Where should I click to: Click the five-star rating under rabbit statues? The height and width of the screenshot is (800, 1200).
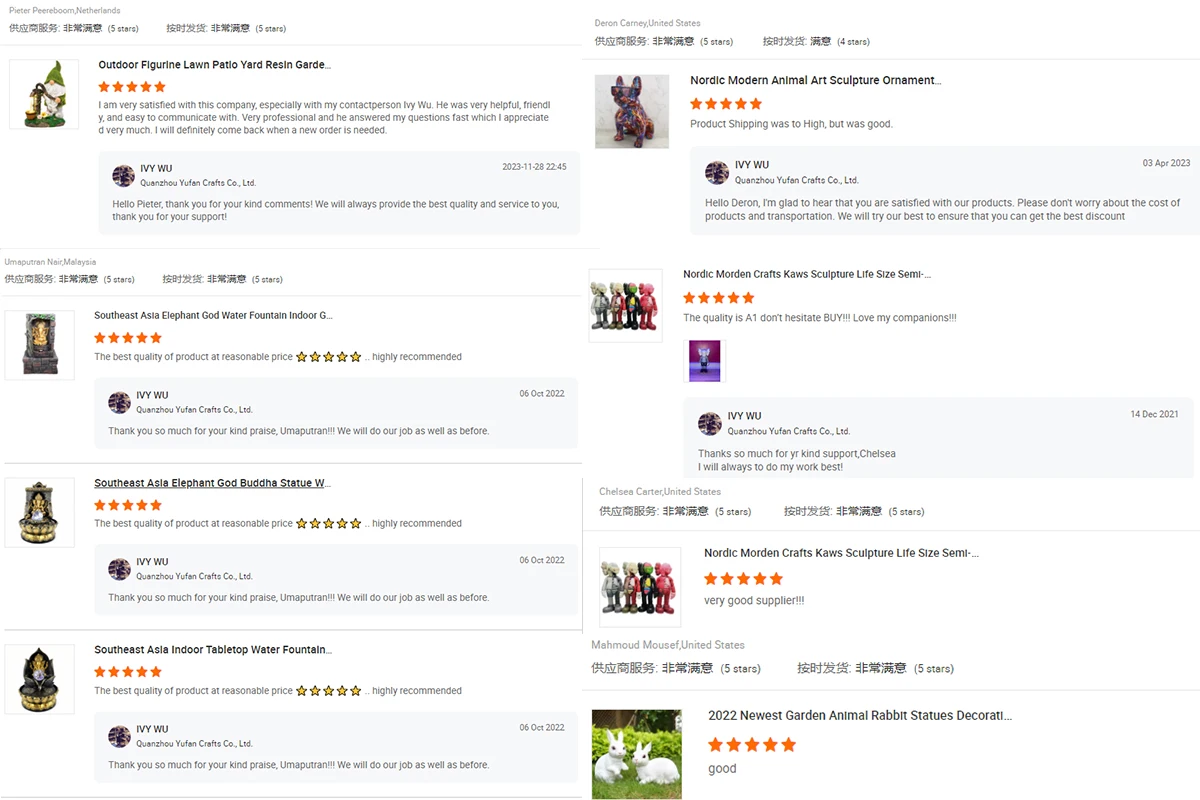[752, 745]
